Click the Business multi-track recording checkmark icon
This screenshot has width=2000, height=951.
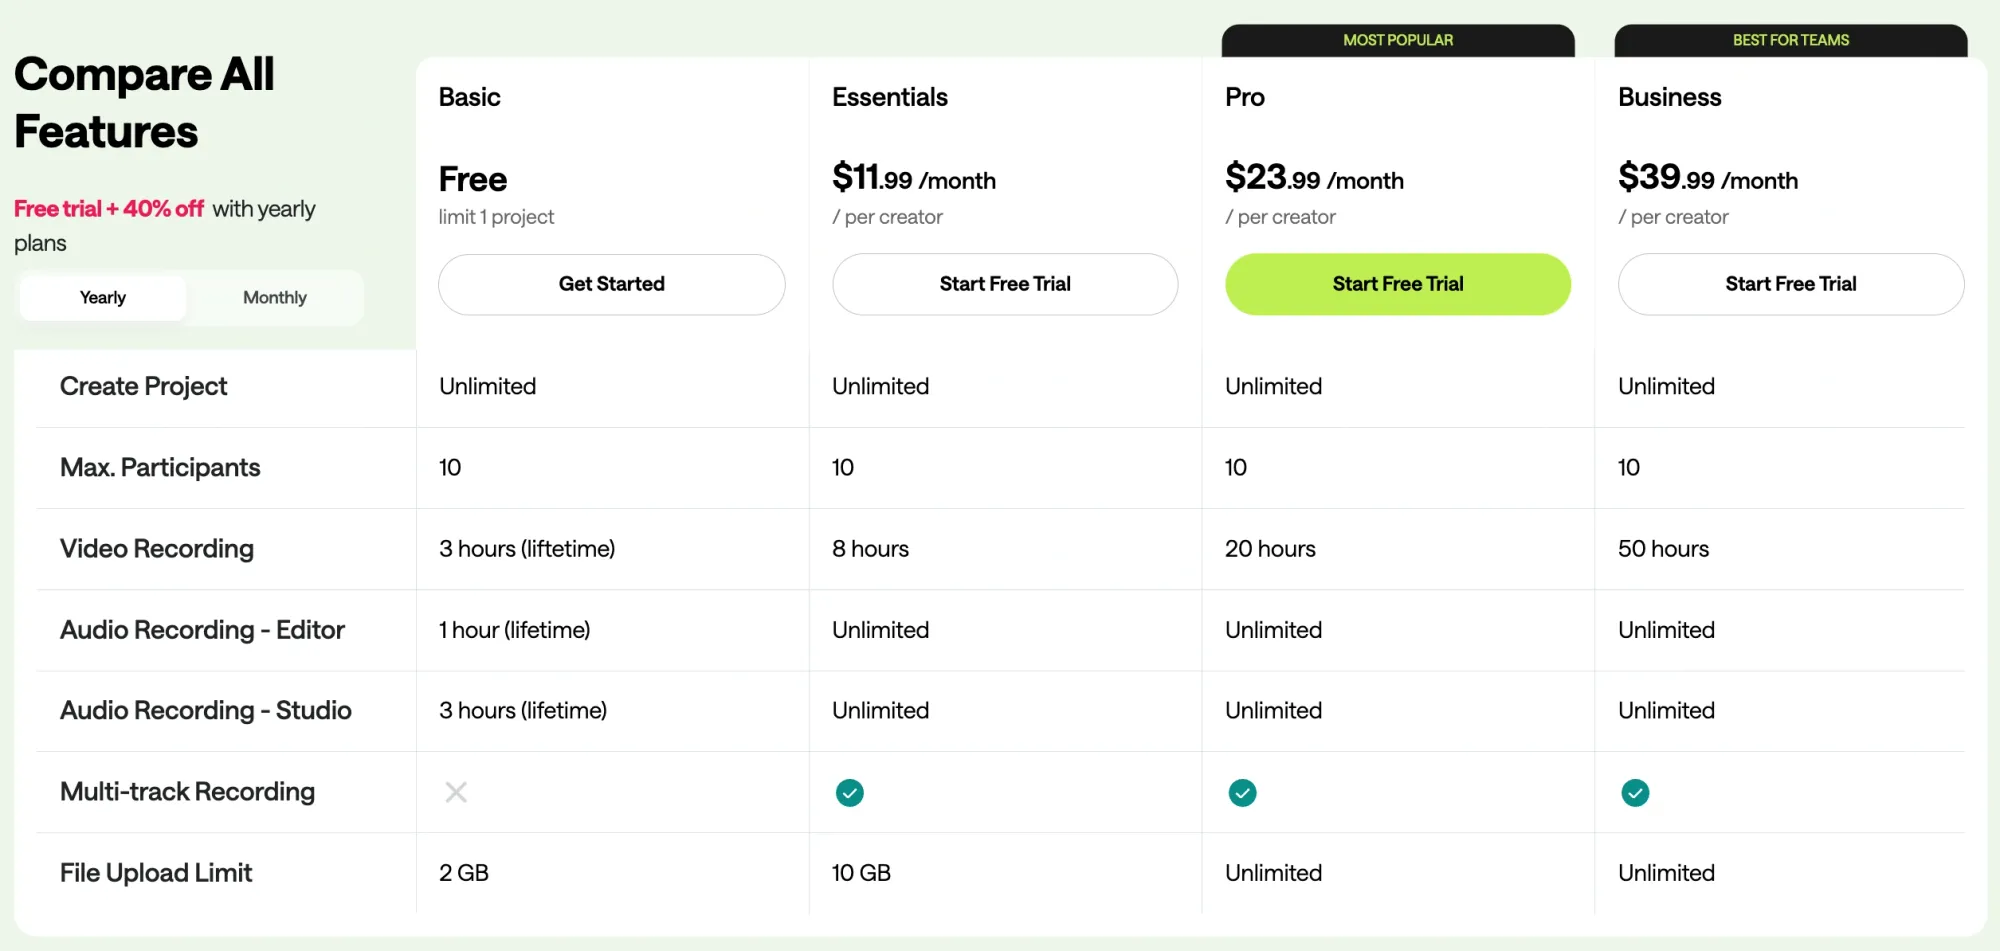[1635, 792]
